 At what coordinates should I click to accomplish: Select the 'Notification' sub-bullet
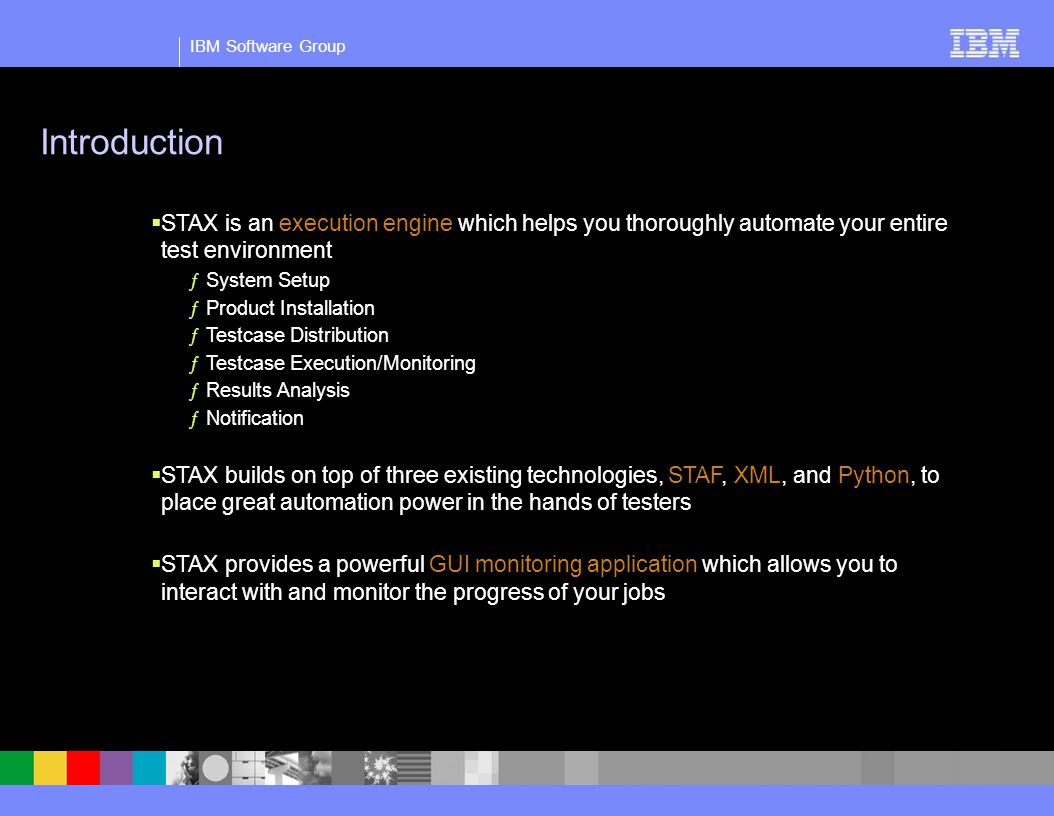point(254,418)
